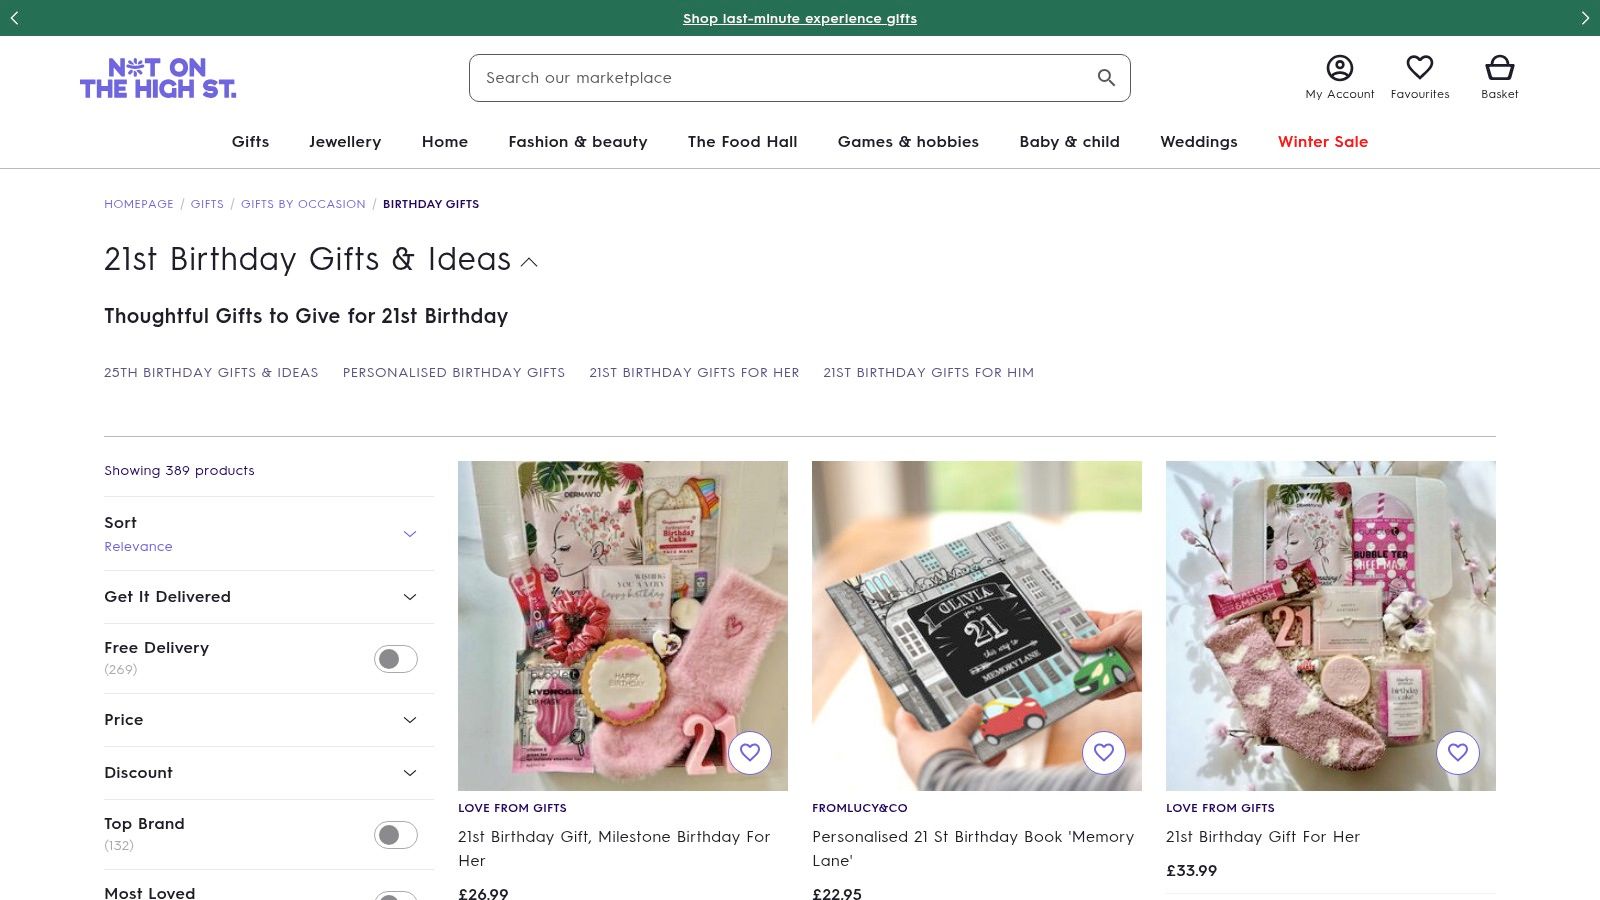Image resolution: width=1600 pixels, height=900 pixels.
Task: Open the shopping Basket icon
Action: click(x=1499, y=68)
